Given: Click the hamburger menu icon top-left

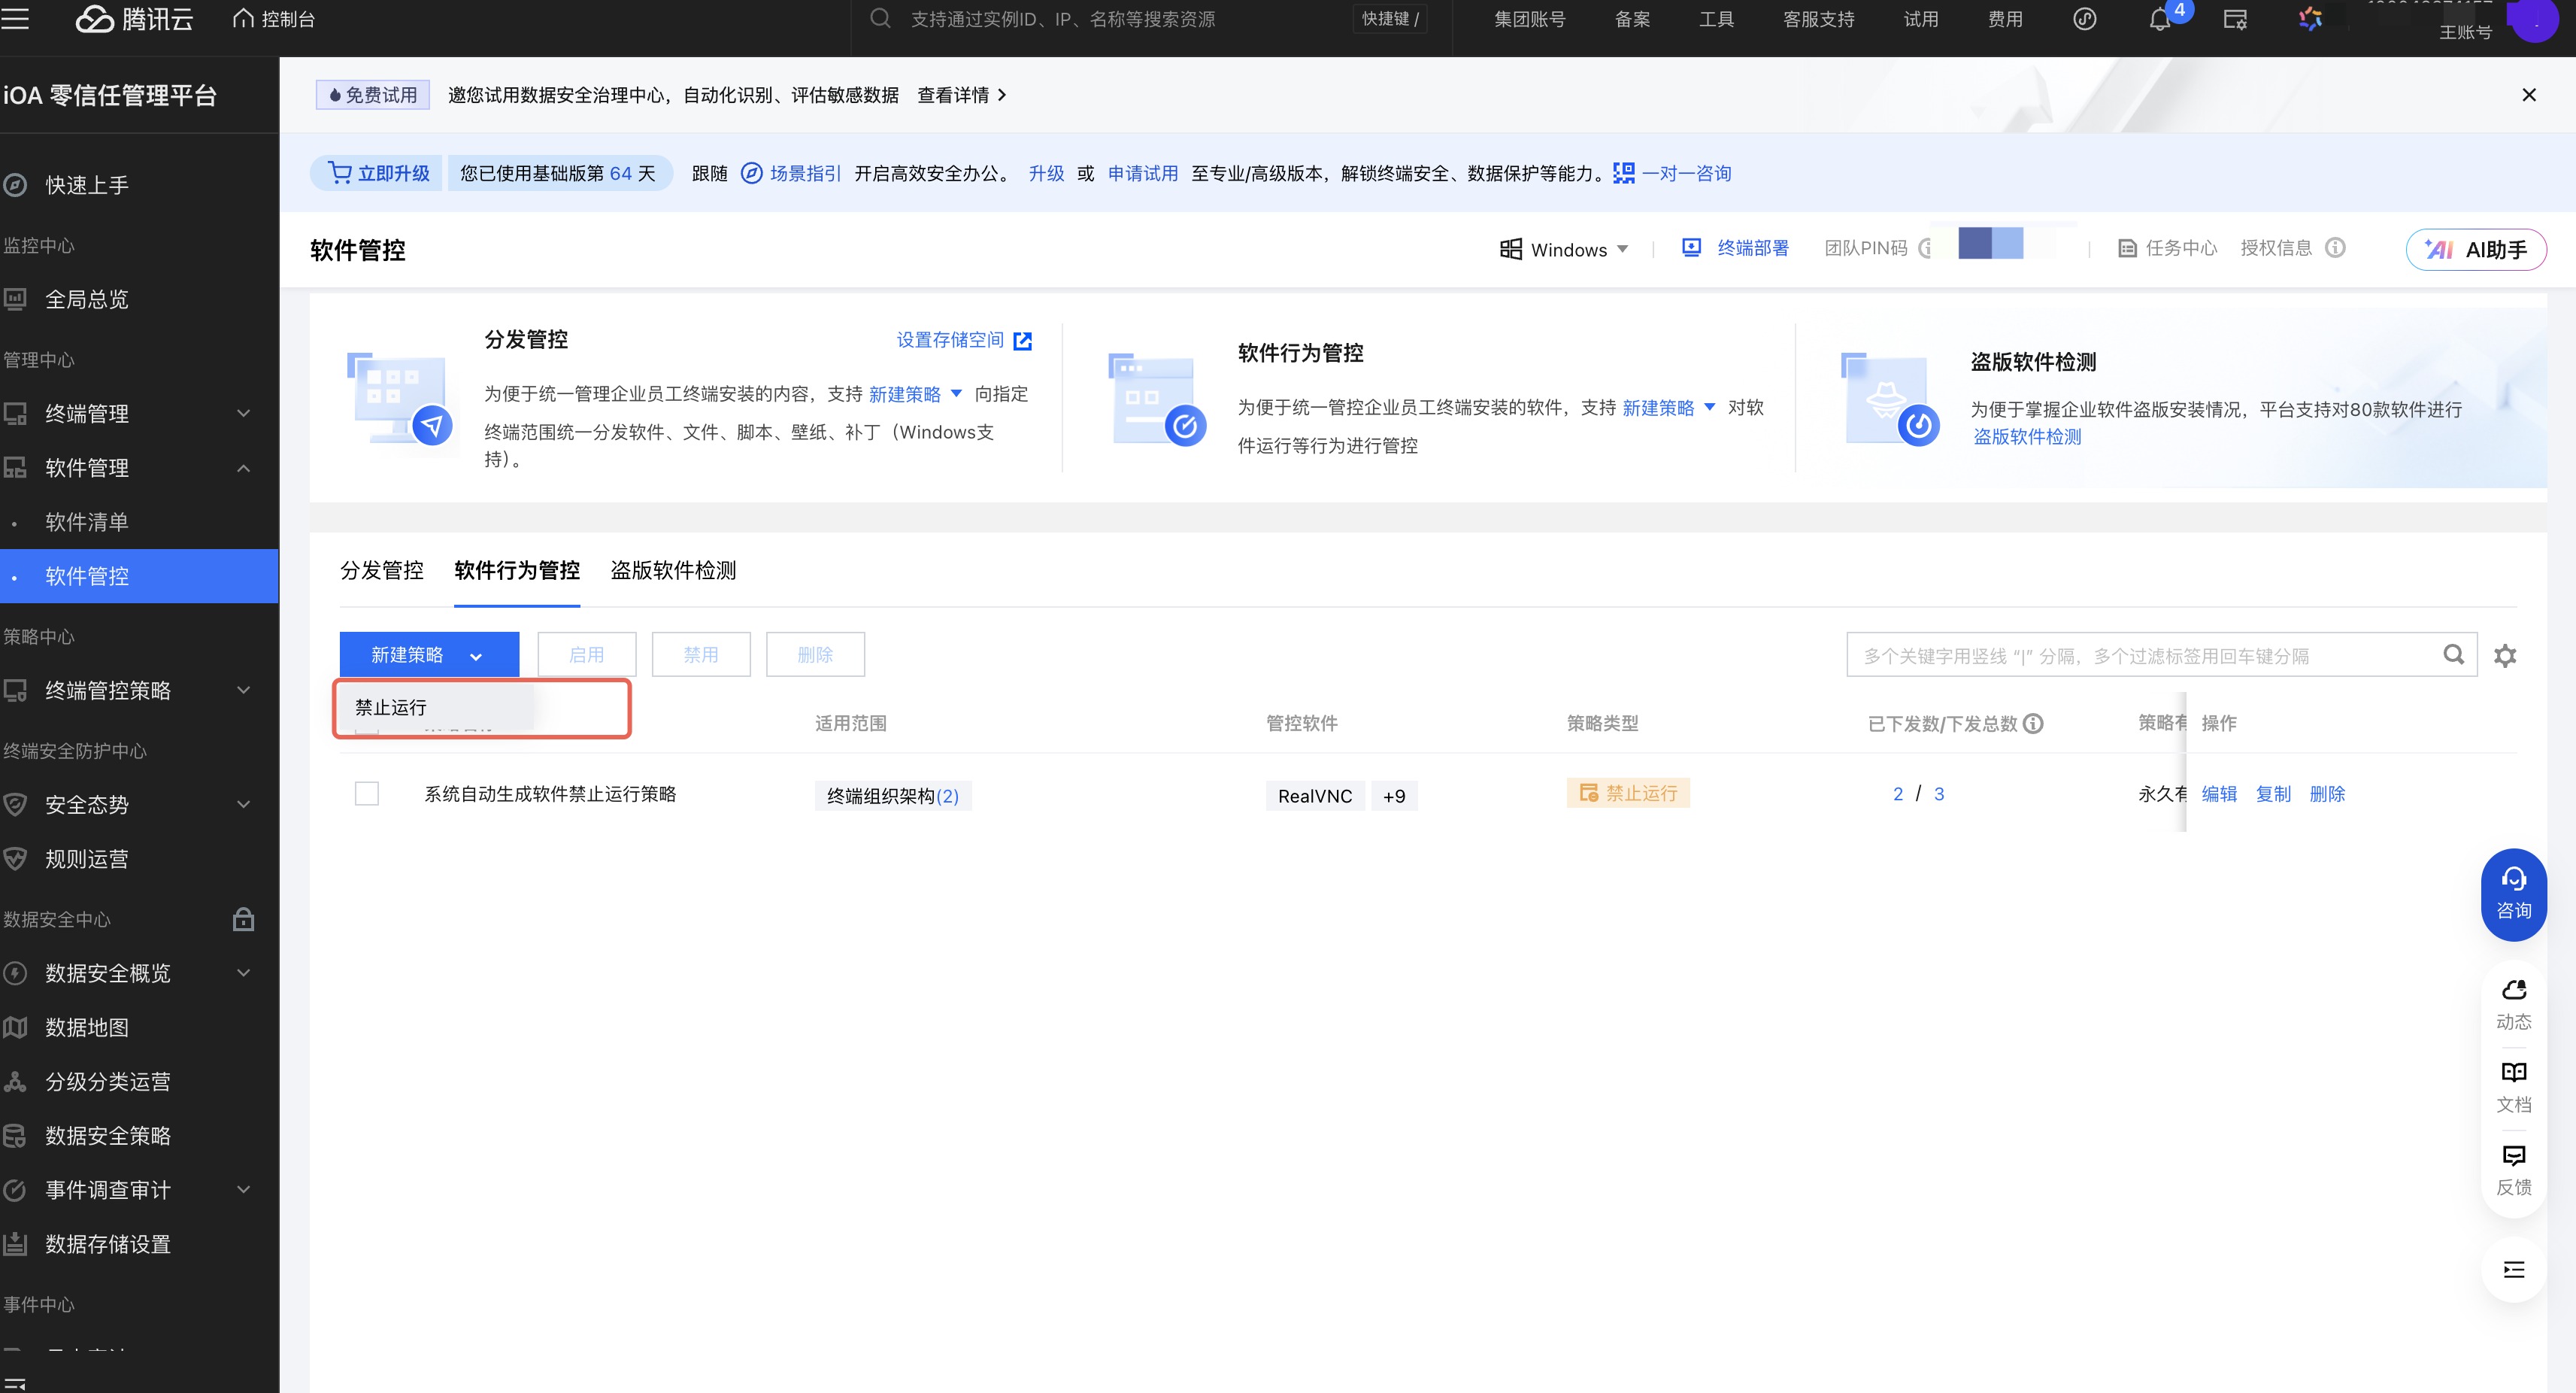Looking at the screenshot, I should coord(15,19).
